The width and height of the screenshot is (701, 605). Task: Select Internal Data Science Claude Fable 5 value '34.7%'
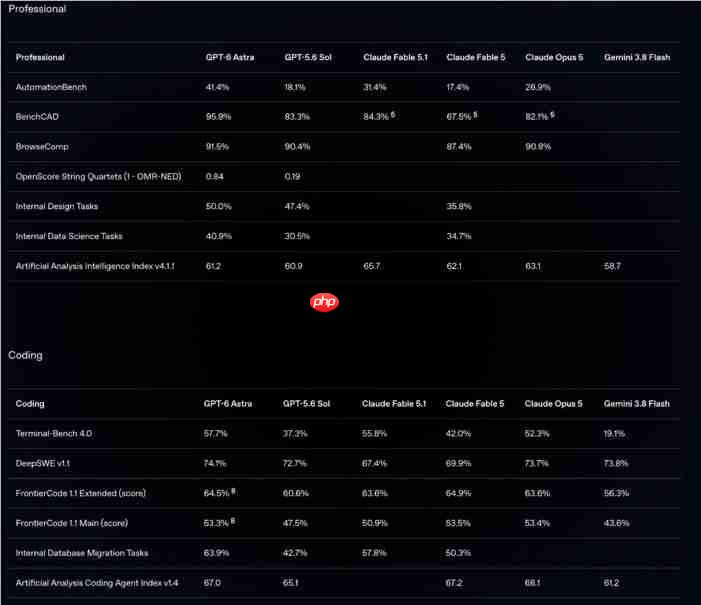(x=459, y=236)
